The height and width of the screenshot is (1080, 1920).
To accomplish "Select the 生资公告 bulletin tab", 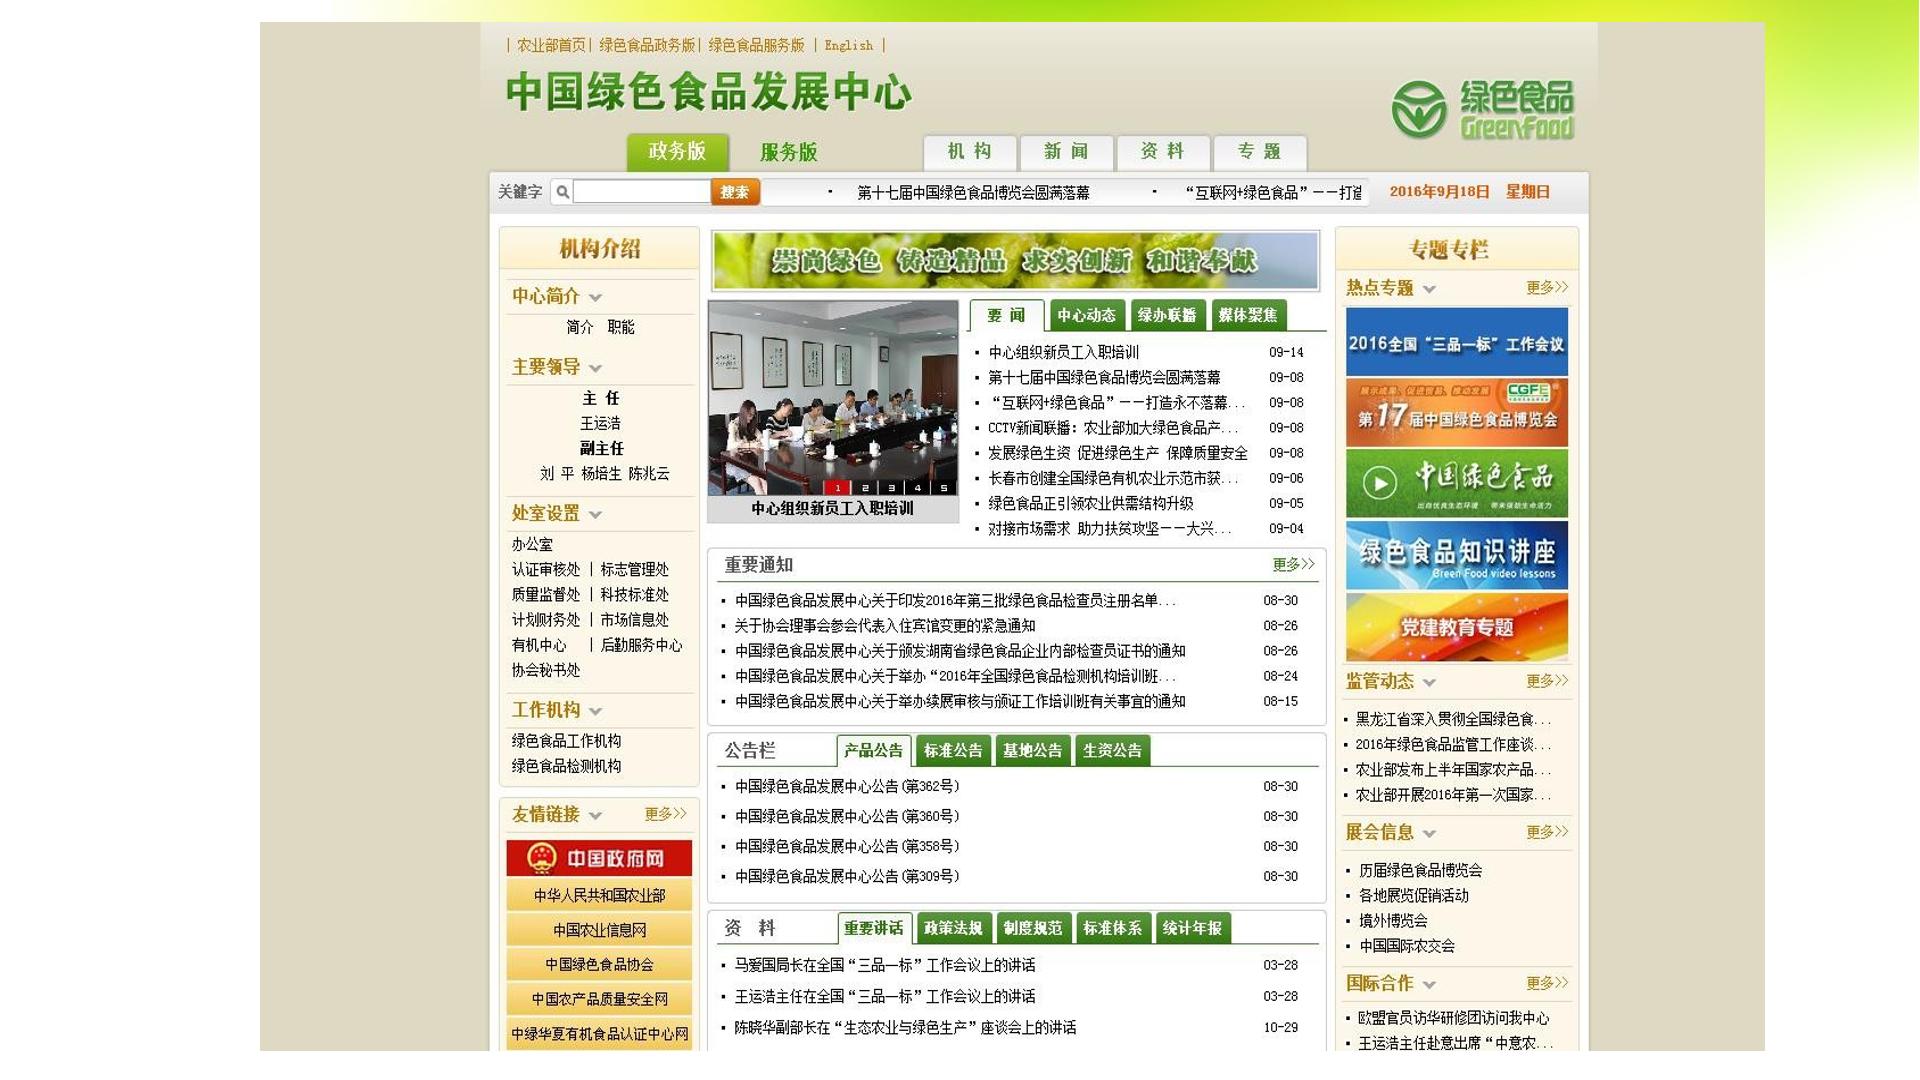I will [x=1112, y=750].
